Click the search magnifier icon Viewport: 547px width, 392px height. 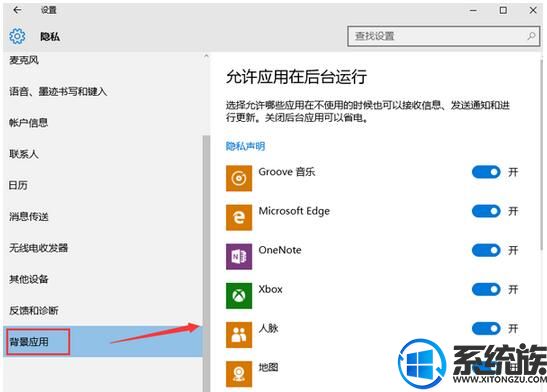[x=531, y=36]
